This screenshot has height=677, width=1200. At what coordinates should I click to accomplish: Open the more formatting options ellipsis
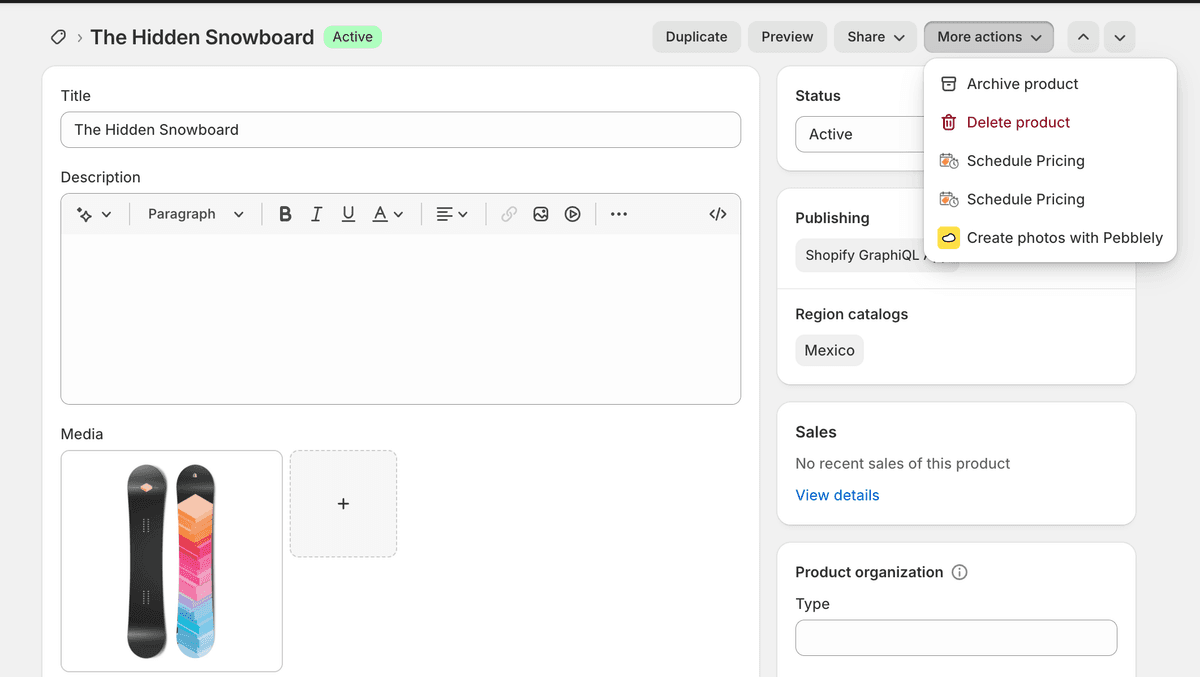(619, 214)
